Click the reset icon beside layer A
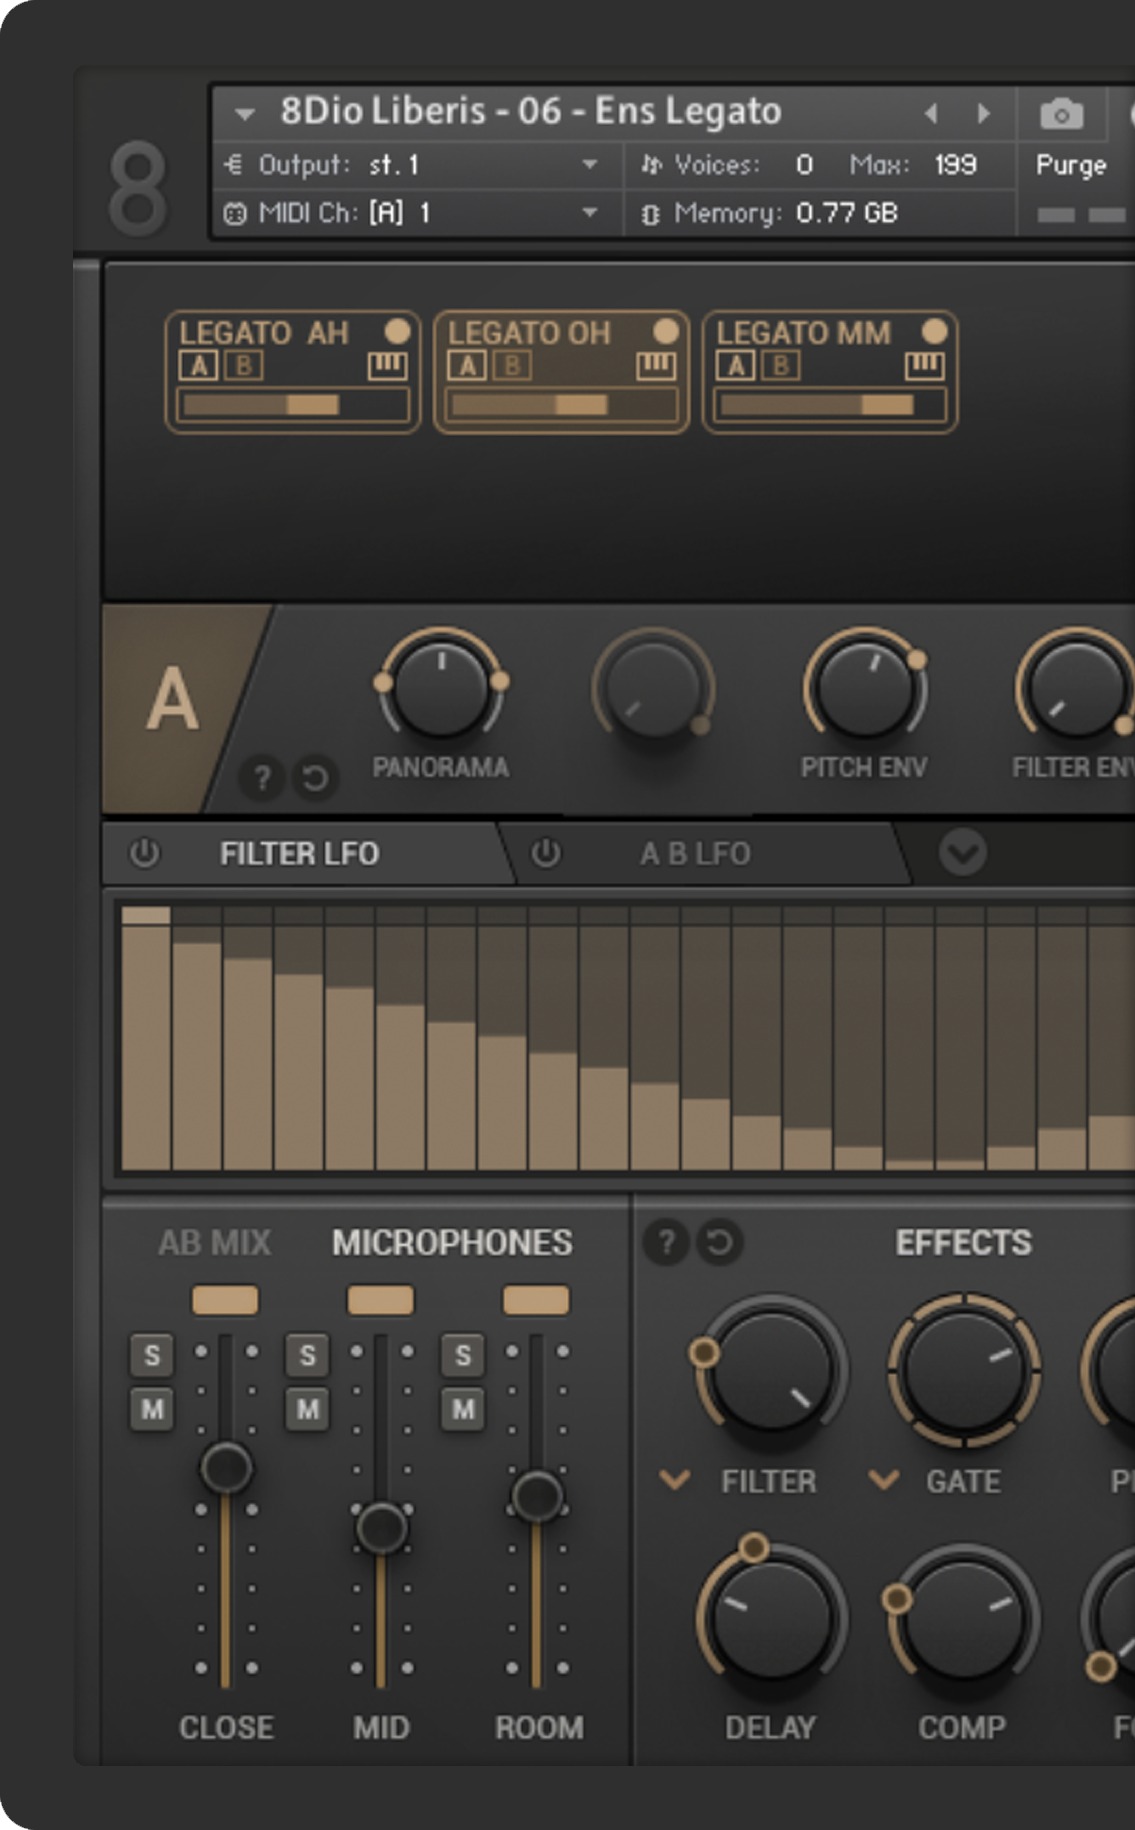 coord(315,778)
